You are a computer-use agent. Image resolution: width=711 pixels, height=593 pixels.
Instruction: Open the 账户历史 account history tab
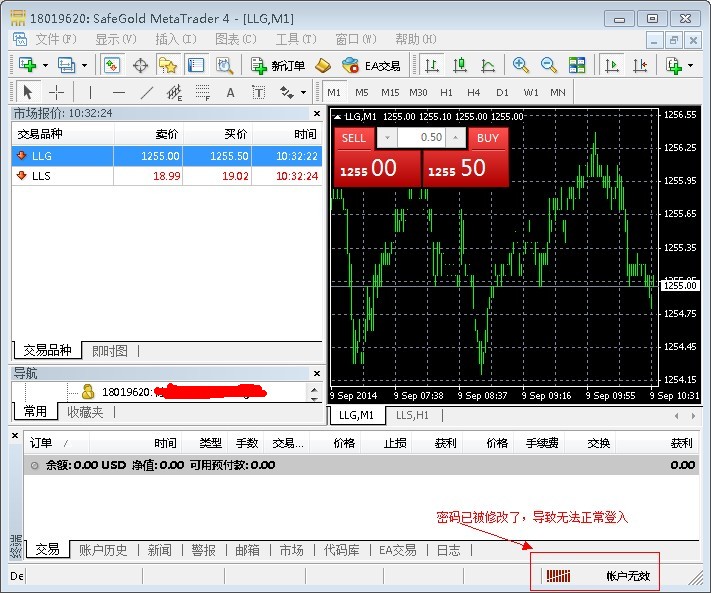tap(103, 550)
